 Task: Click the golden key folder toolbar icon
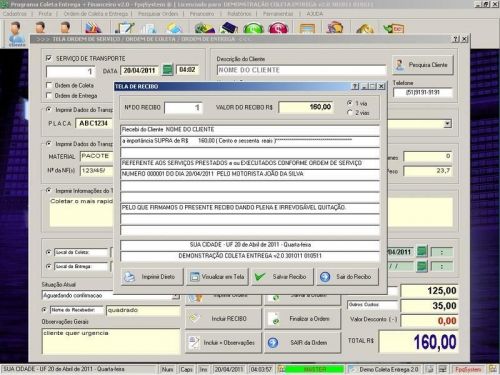tap(365, 28)
